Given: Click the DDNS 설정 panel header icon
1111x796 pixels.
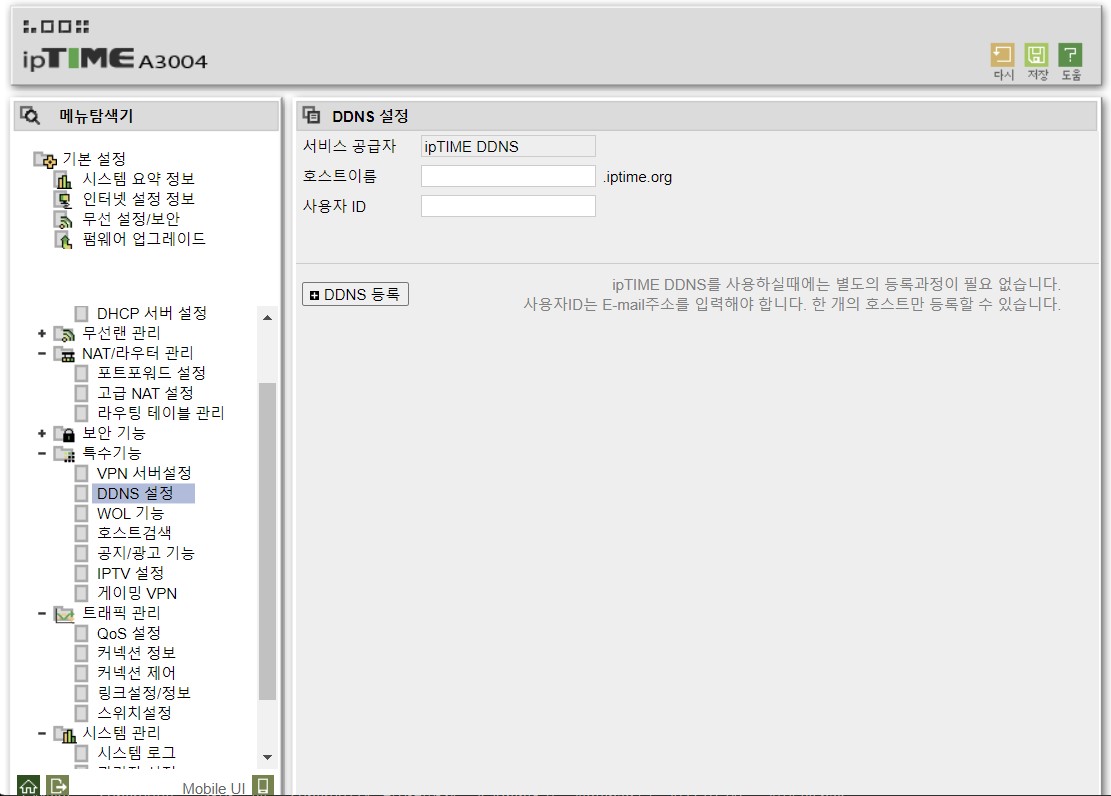Looking at the screenshot, I should point(311,115).
